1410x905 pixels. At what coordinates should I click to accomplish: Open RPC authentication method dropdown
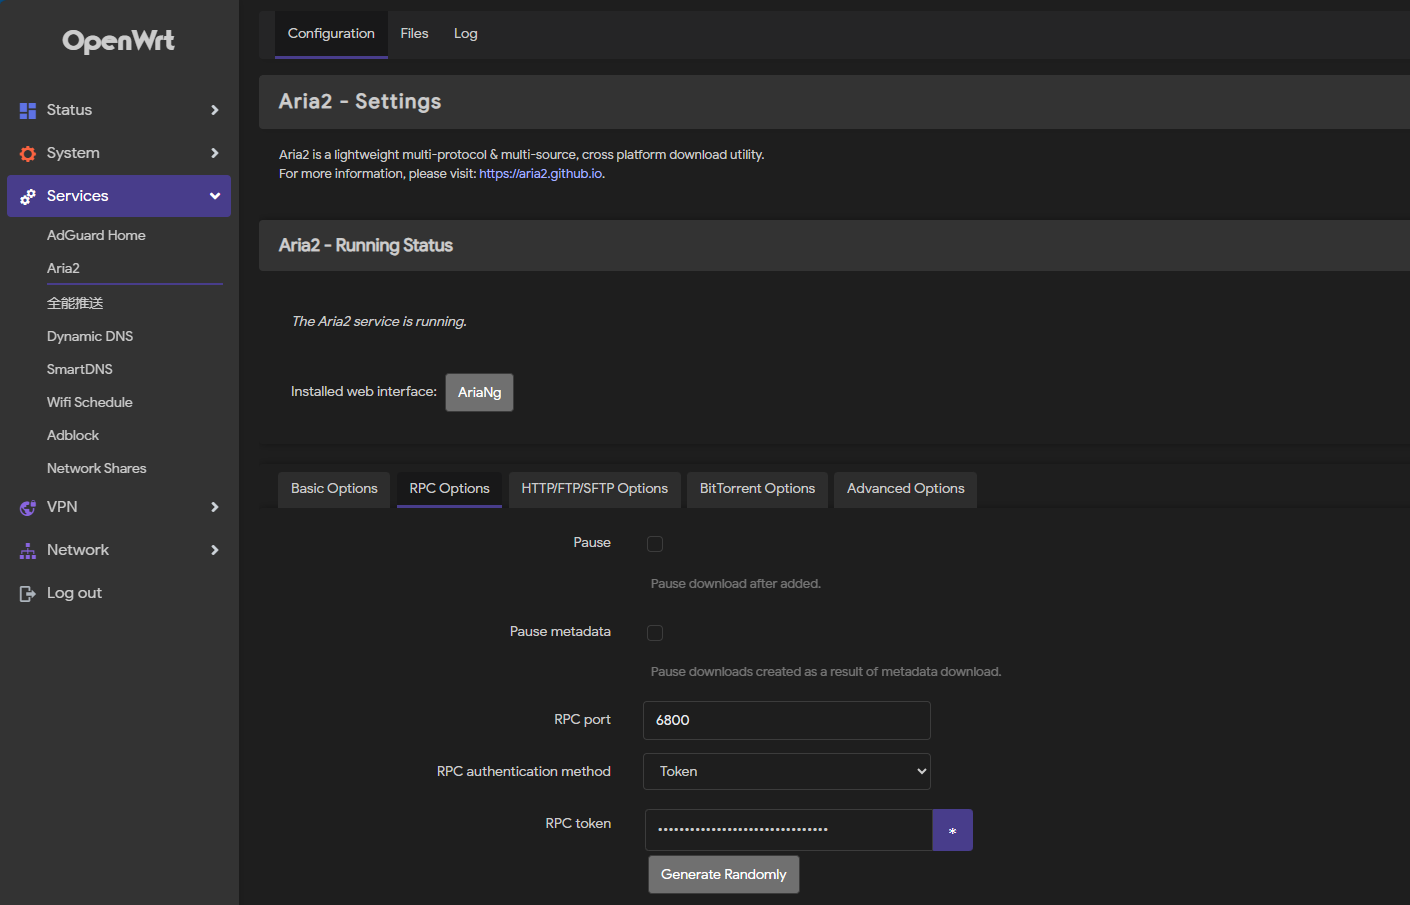point(787,772)
